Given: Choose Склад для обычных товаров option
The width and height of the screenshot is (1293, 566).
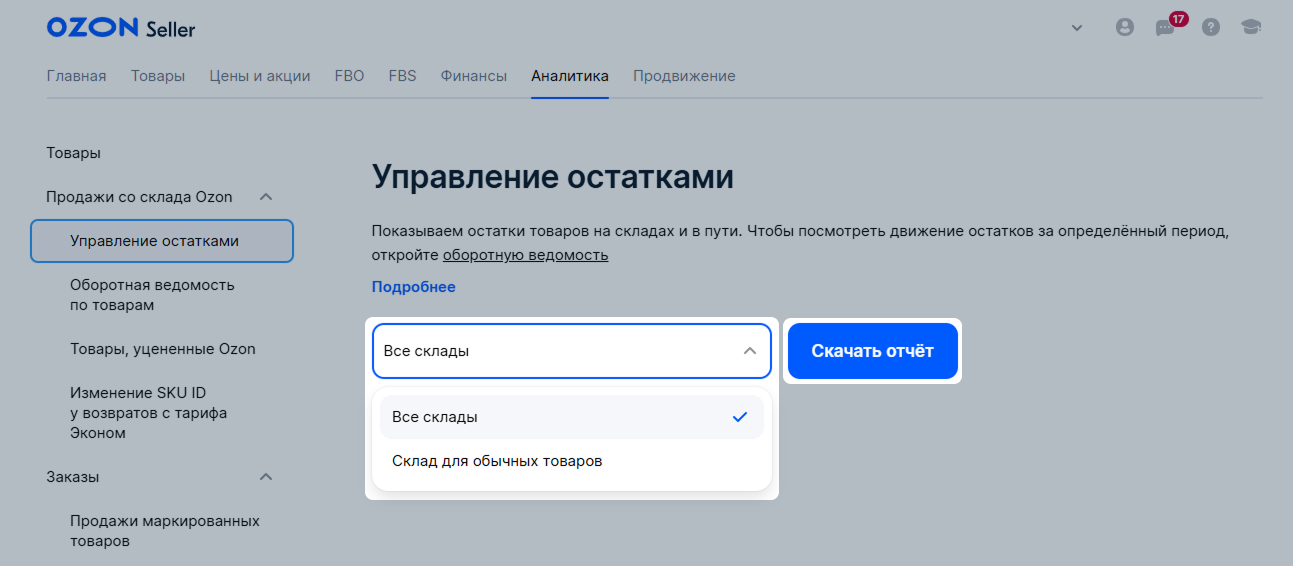Looking at the screenshot, I should pos(572,461).
